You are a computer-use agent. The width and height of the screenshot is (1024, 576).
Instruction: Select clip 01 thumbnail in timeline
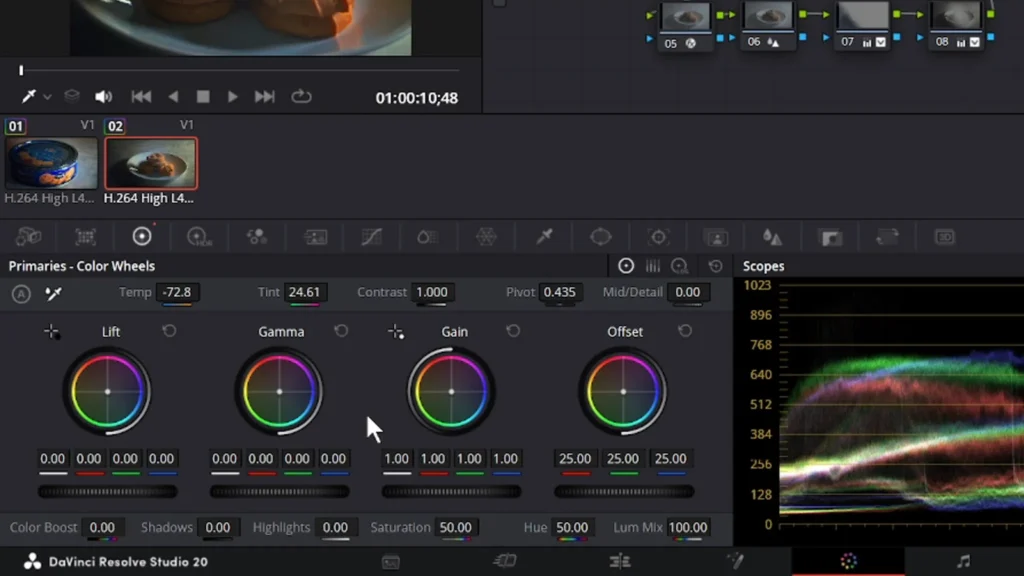tap(51, 163)
